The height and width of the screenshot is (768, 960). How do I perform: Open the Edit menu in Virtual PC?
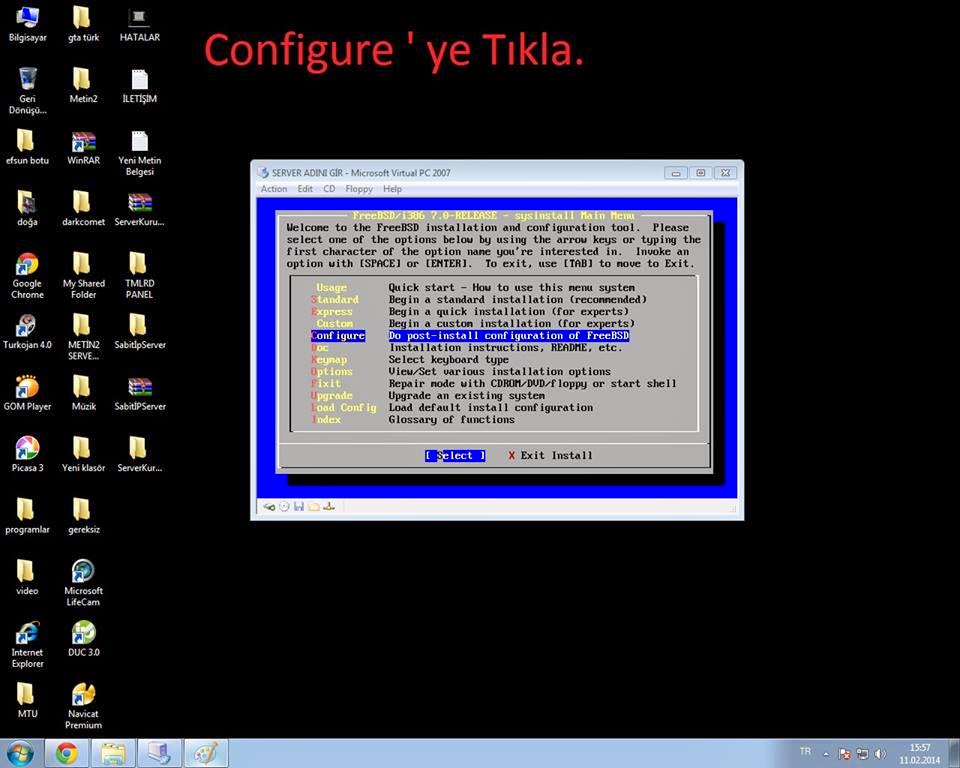point(305,189)
